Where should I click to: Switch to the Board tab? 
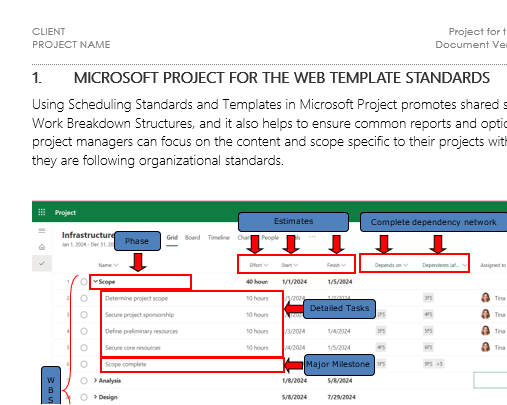(192, 238)
